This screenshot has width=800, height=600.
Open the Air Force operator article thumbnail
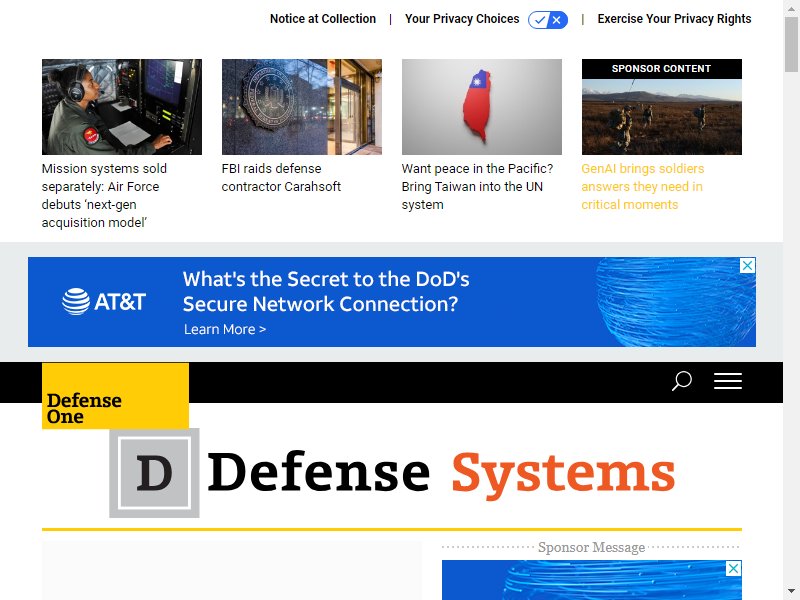click(122, 107)
